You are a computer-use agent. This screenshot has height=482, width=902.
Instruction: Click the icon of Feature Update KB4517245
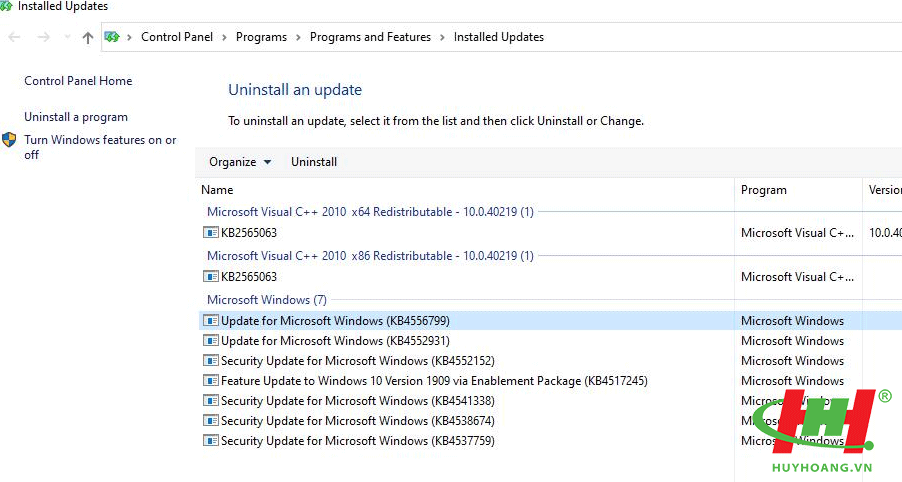click(211, 380)
